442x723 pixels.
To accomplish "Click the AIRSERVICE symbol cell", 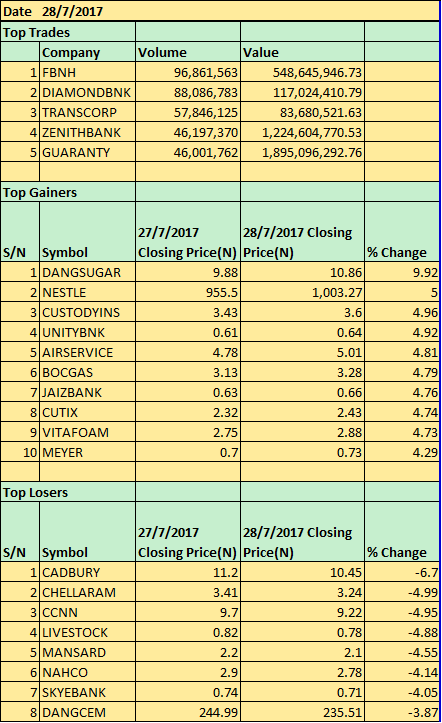I will tap(88, 352).
